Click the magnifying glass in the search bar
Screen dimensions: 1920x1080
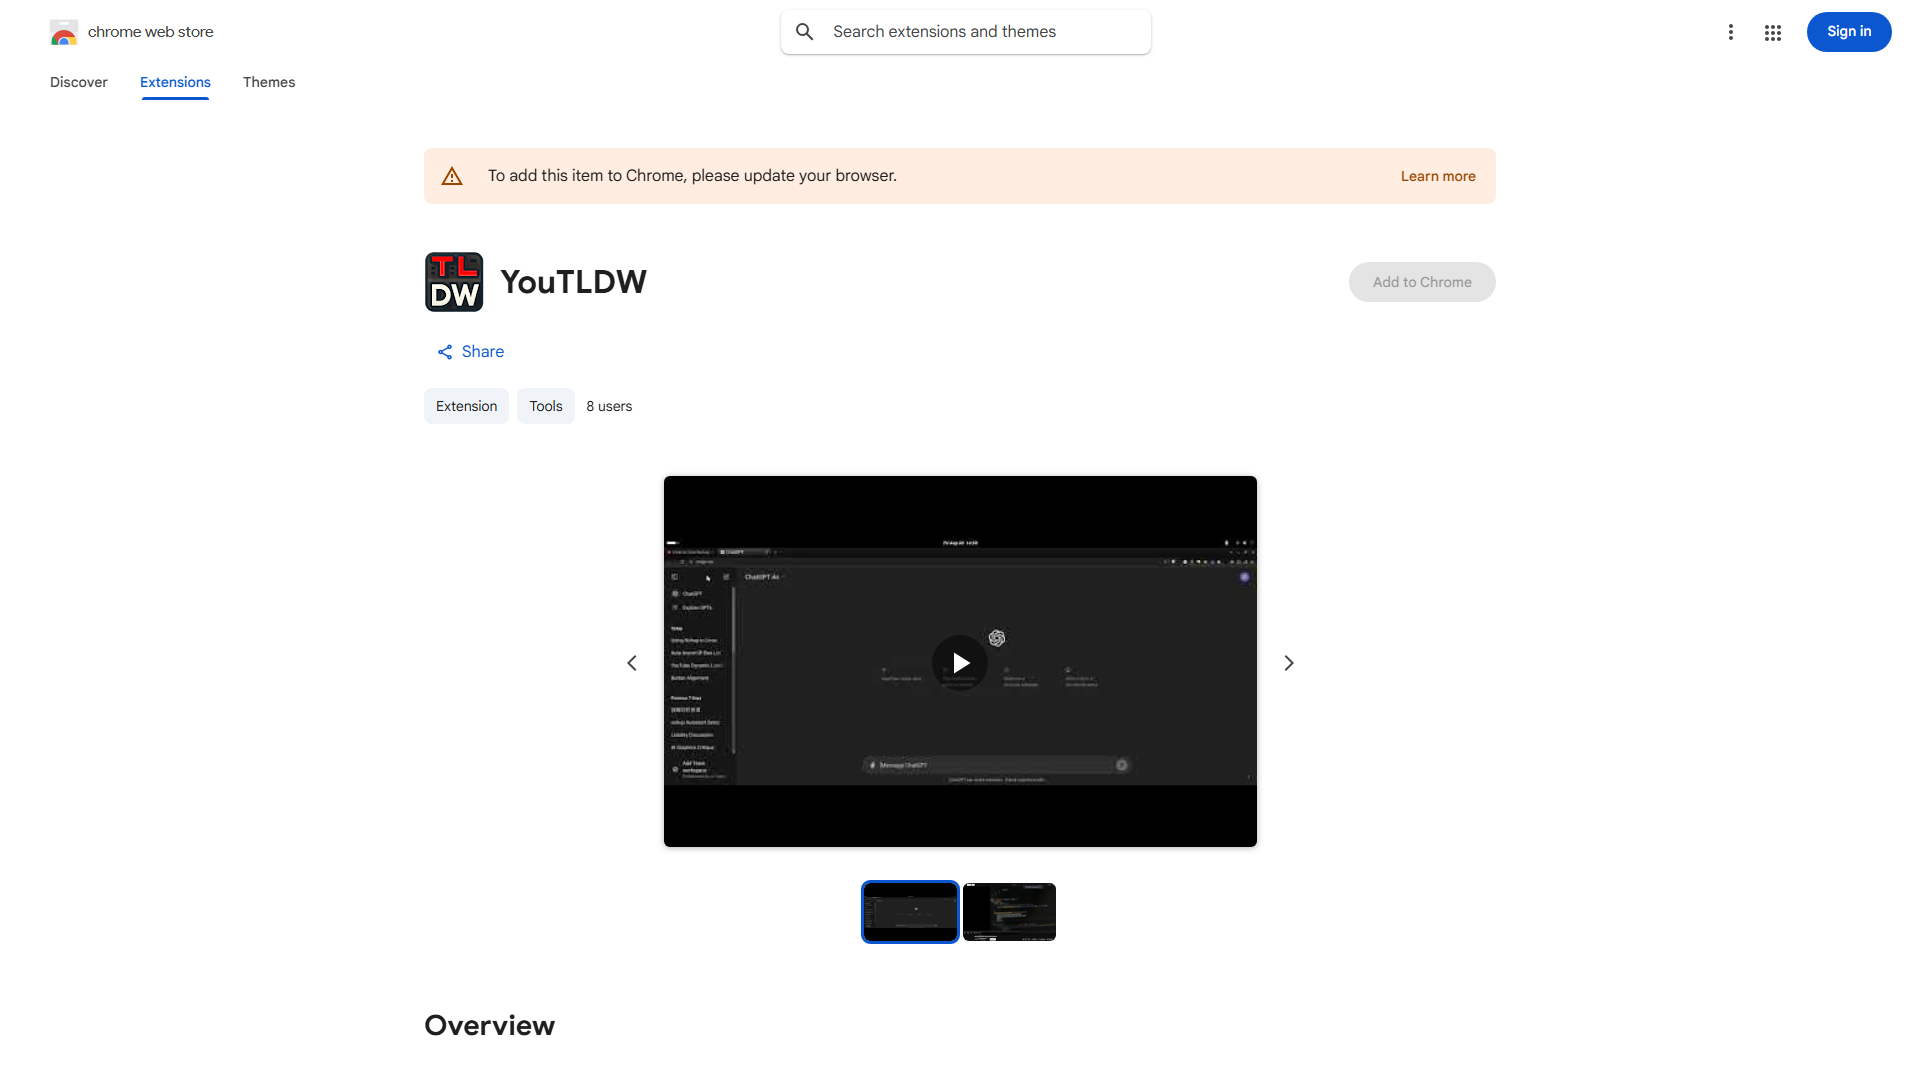805,31
